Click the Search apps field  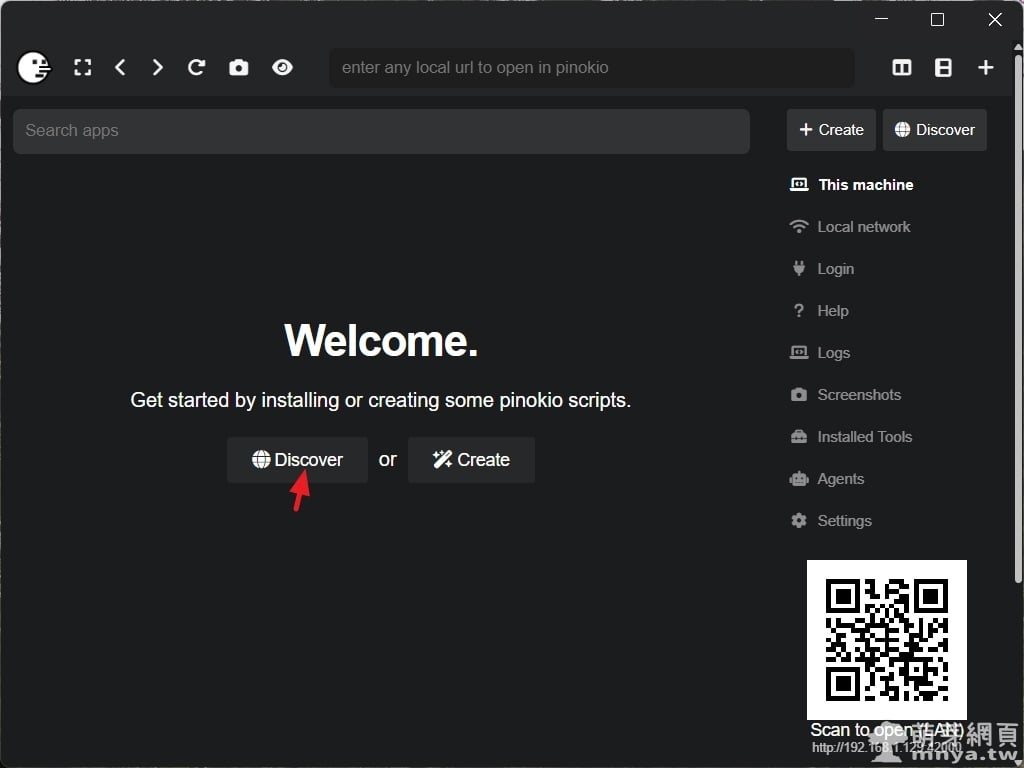tap(381, 131)
